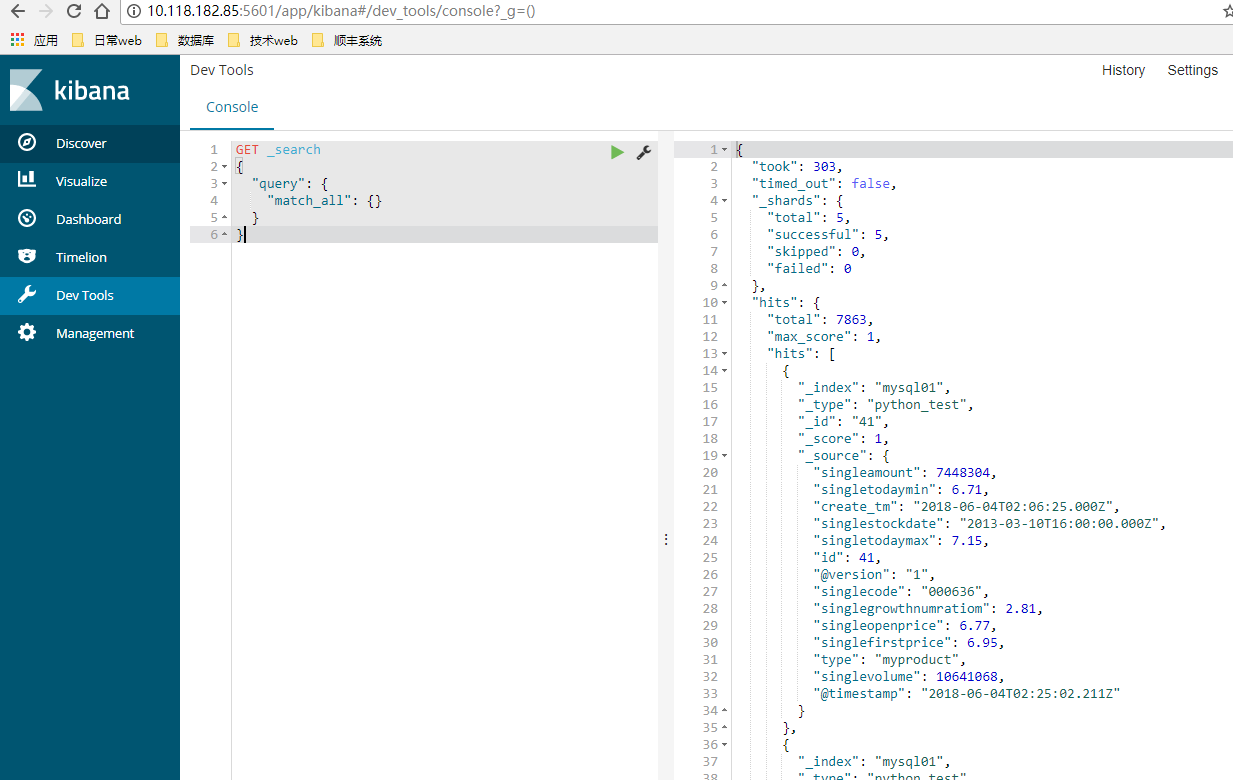This screenshot has width=1233, height=780.
Task: Click "_type": "python_test" at line 16
Action: pos(886,404)
